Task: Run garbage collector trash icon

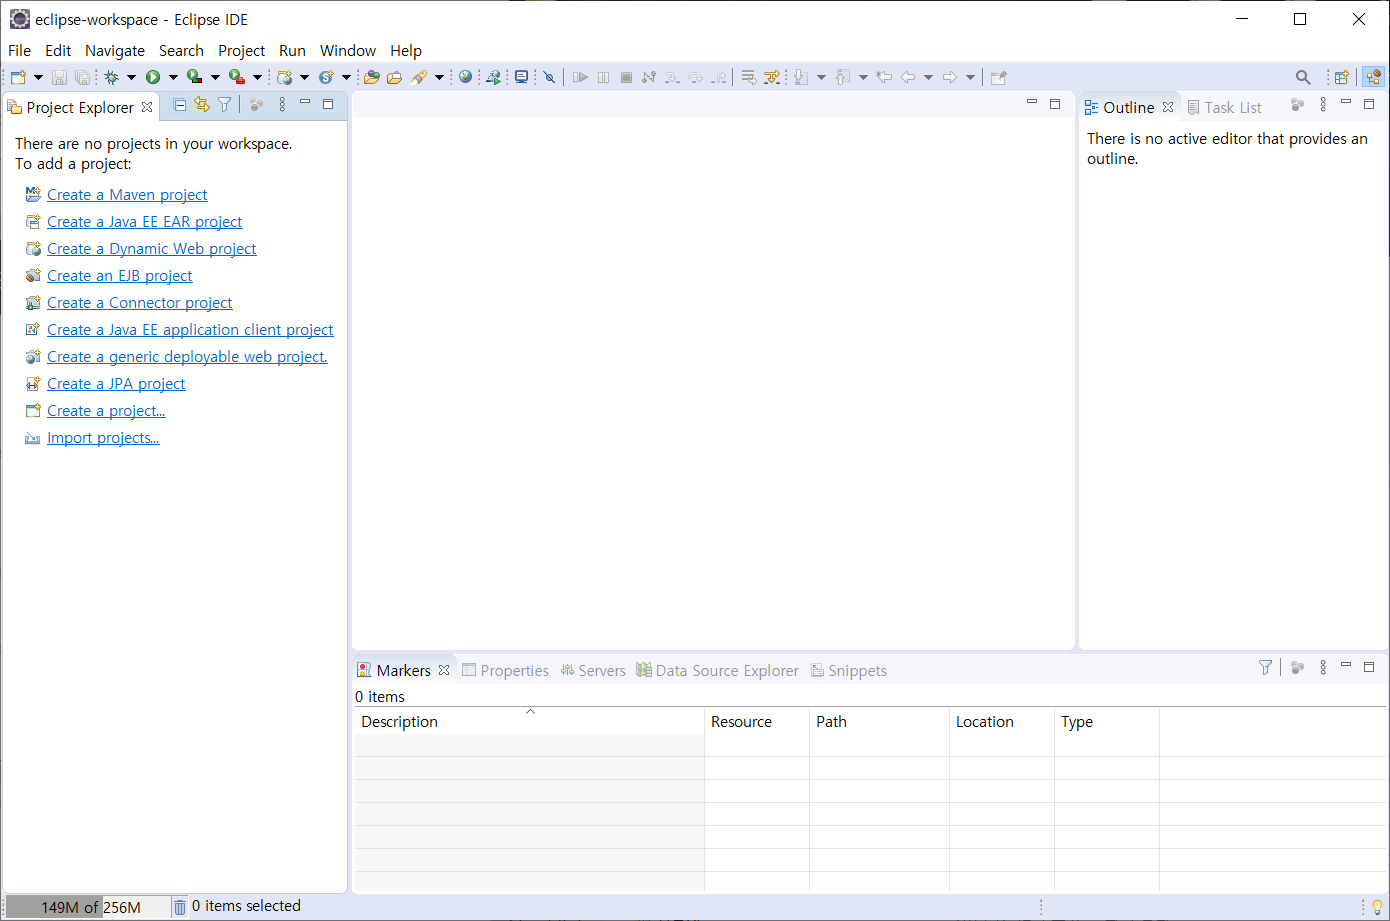Action: pos(180,907)
